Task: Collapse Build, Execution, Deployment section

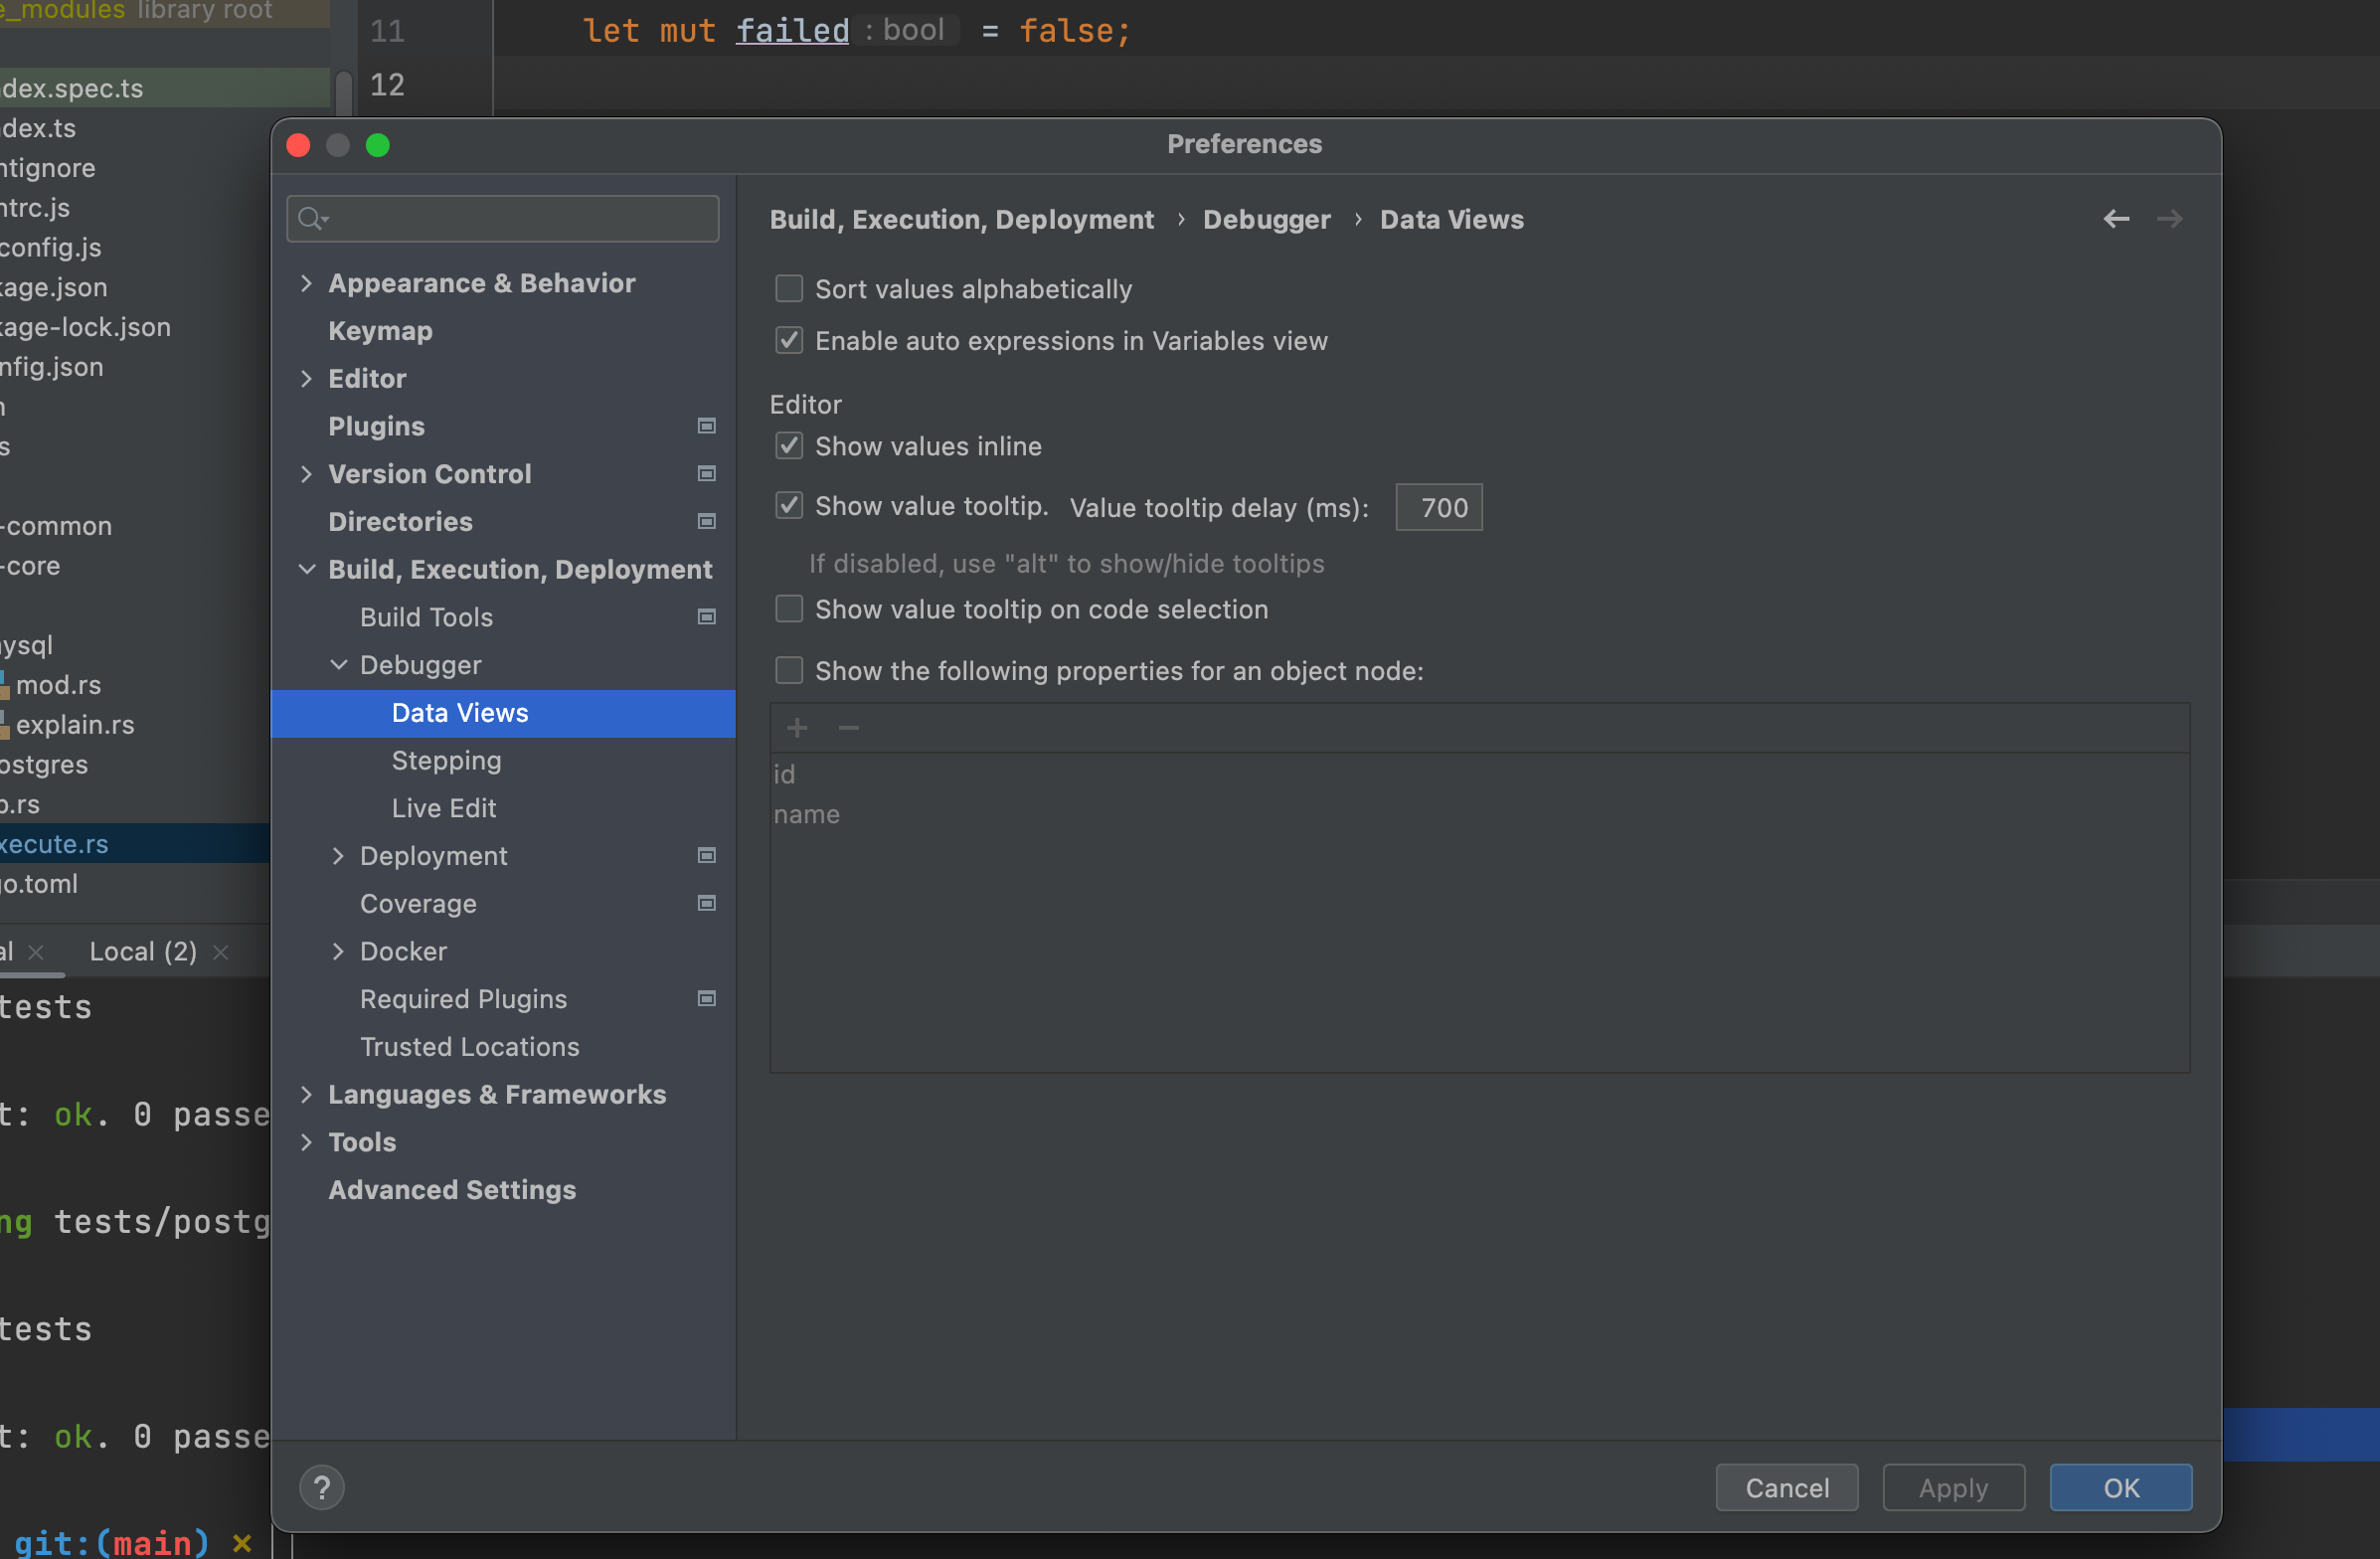Action: click(x=306, y=570)
